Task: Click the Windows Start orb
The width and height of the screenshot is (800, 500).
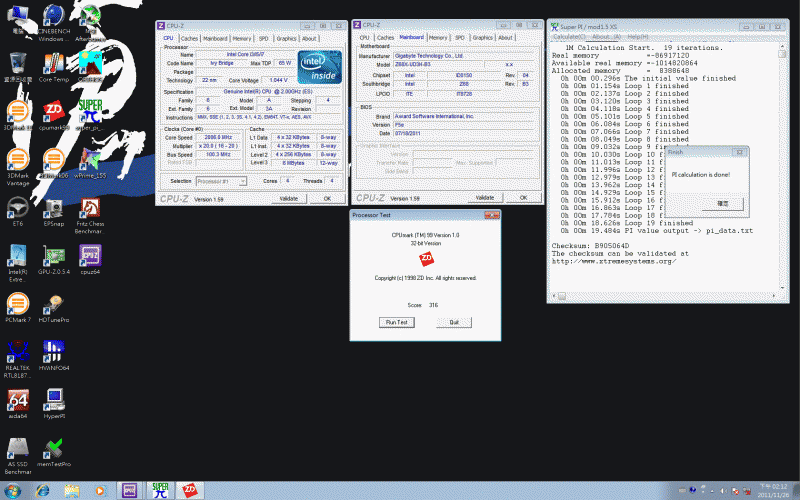Action: tap(12, 490)
